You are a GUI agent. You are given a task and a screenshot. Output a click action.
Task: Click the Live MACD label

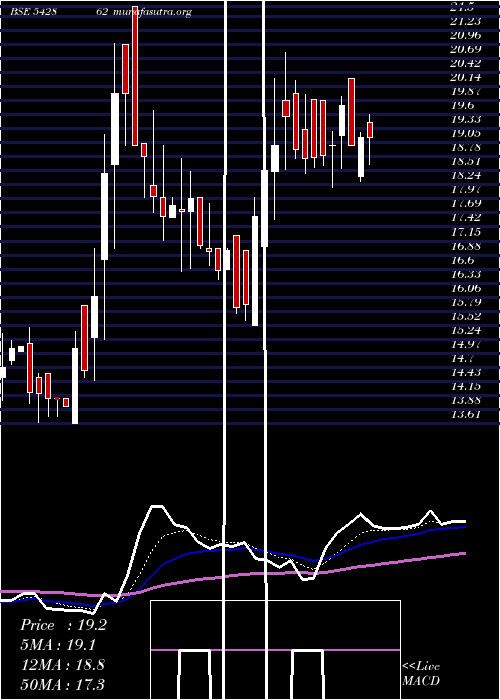tap(421, 674)
